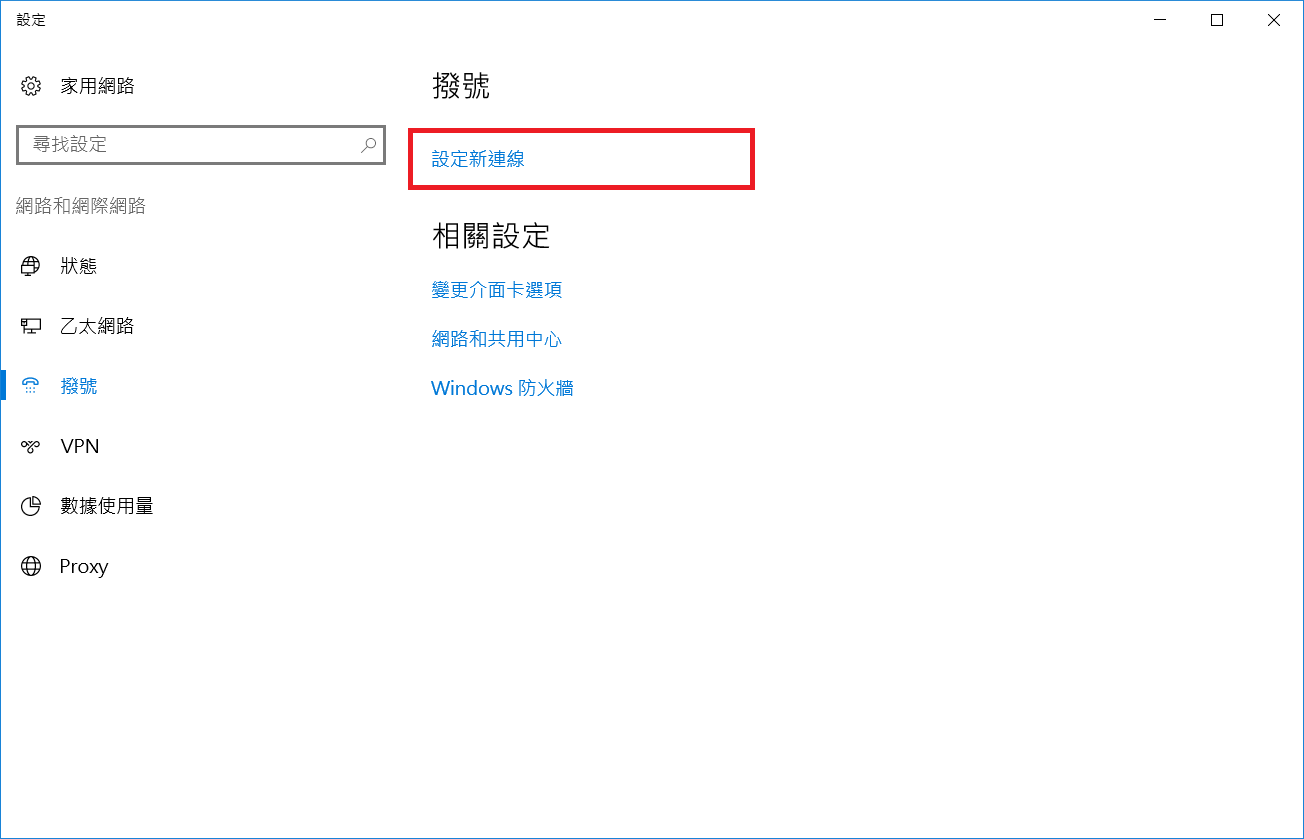The width and height of the screenshot is (1304, 839).
Task: Open the VPN page
Action: pyautogui.click(x=80, y=446)
